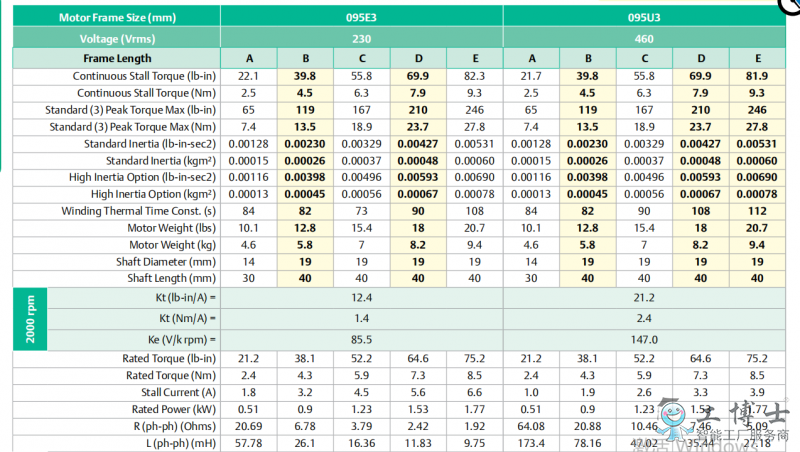Click row label 'Rated Torque (lb-in)'

pyautogui.click(x=169, y=359)
